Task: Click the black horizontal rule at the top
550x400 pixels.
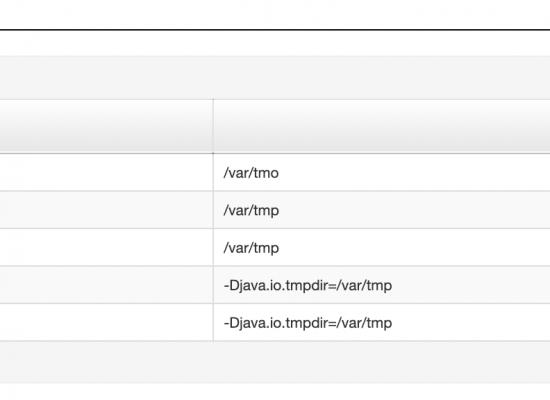Action: point(275,30)
